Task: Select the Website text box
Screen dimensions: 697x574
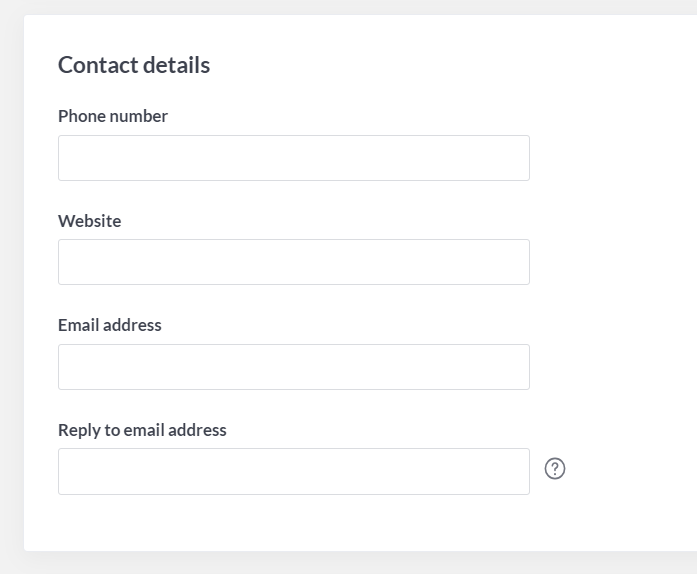Action: (294, 262)
